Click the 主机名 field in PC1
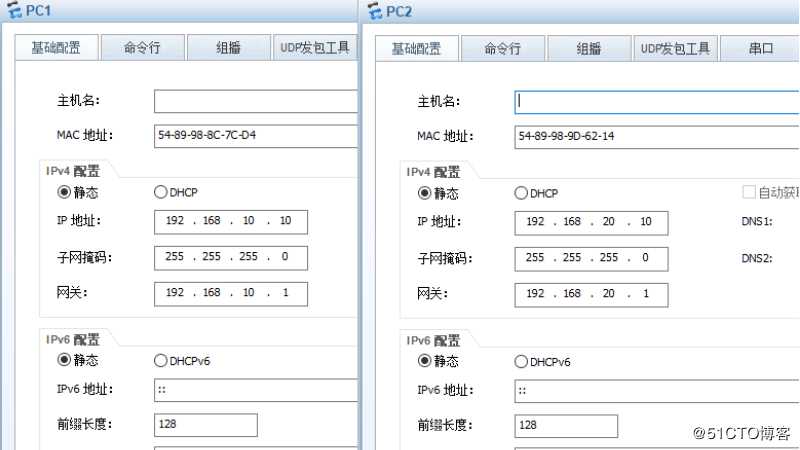The width and height of the screenshot is (800, 450). coord(256,101)
